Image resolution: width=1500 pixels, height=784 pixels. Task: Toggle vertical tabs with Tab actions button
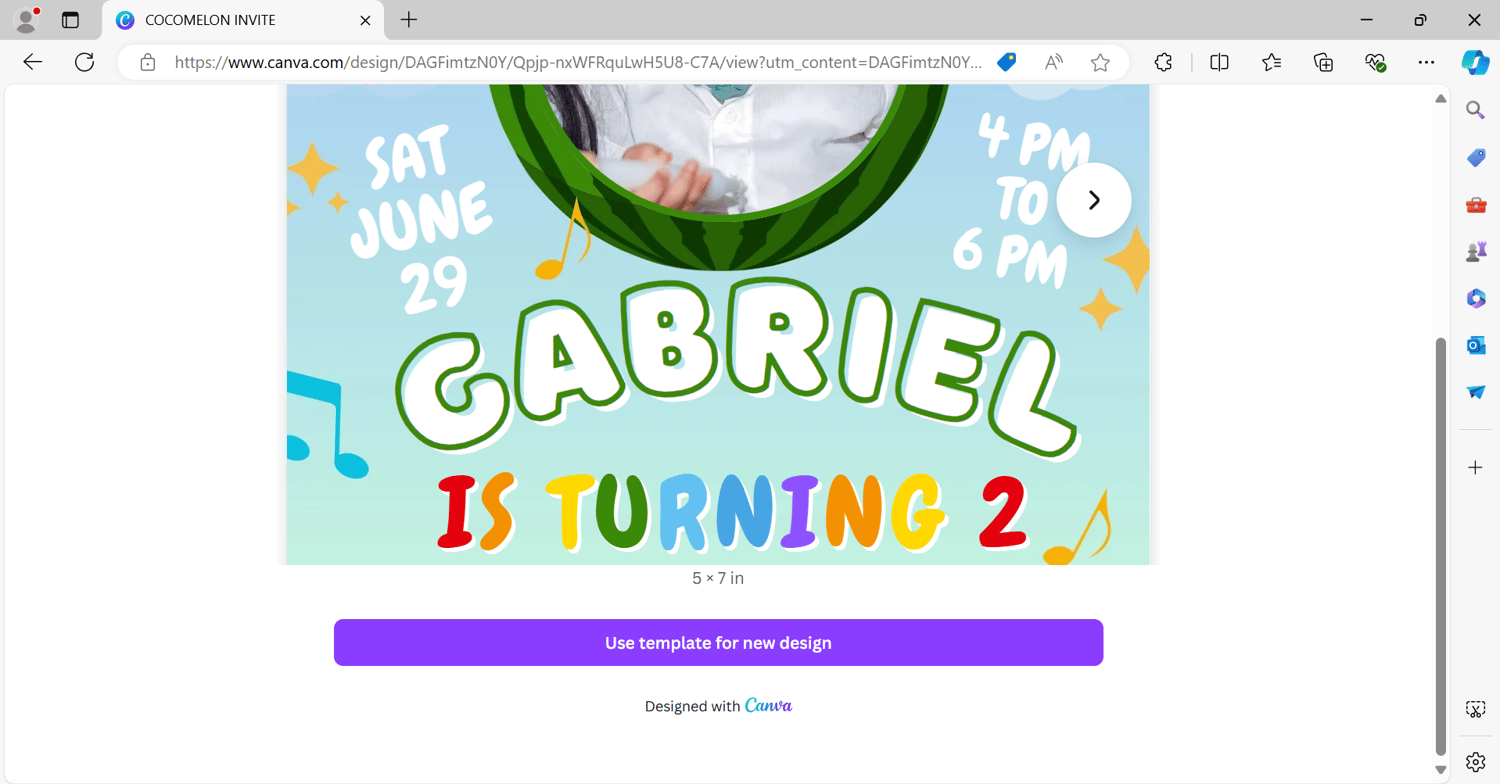[70, 20]
